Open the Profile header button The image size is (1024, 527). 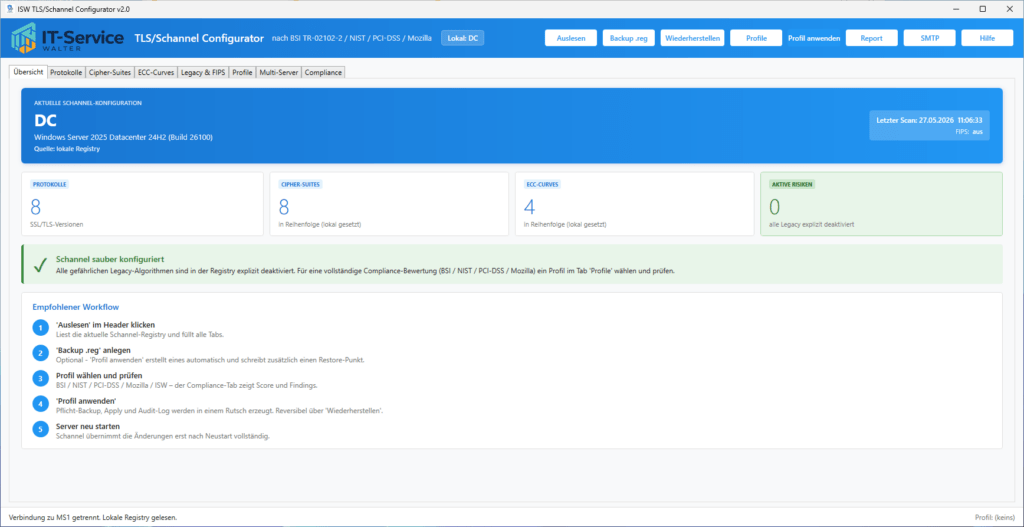pos(756,38)
